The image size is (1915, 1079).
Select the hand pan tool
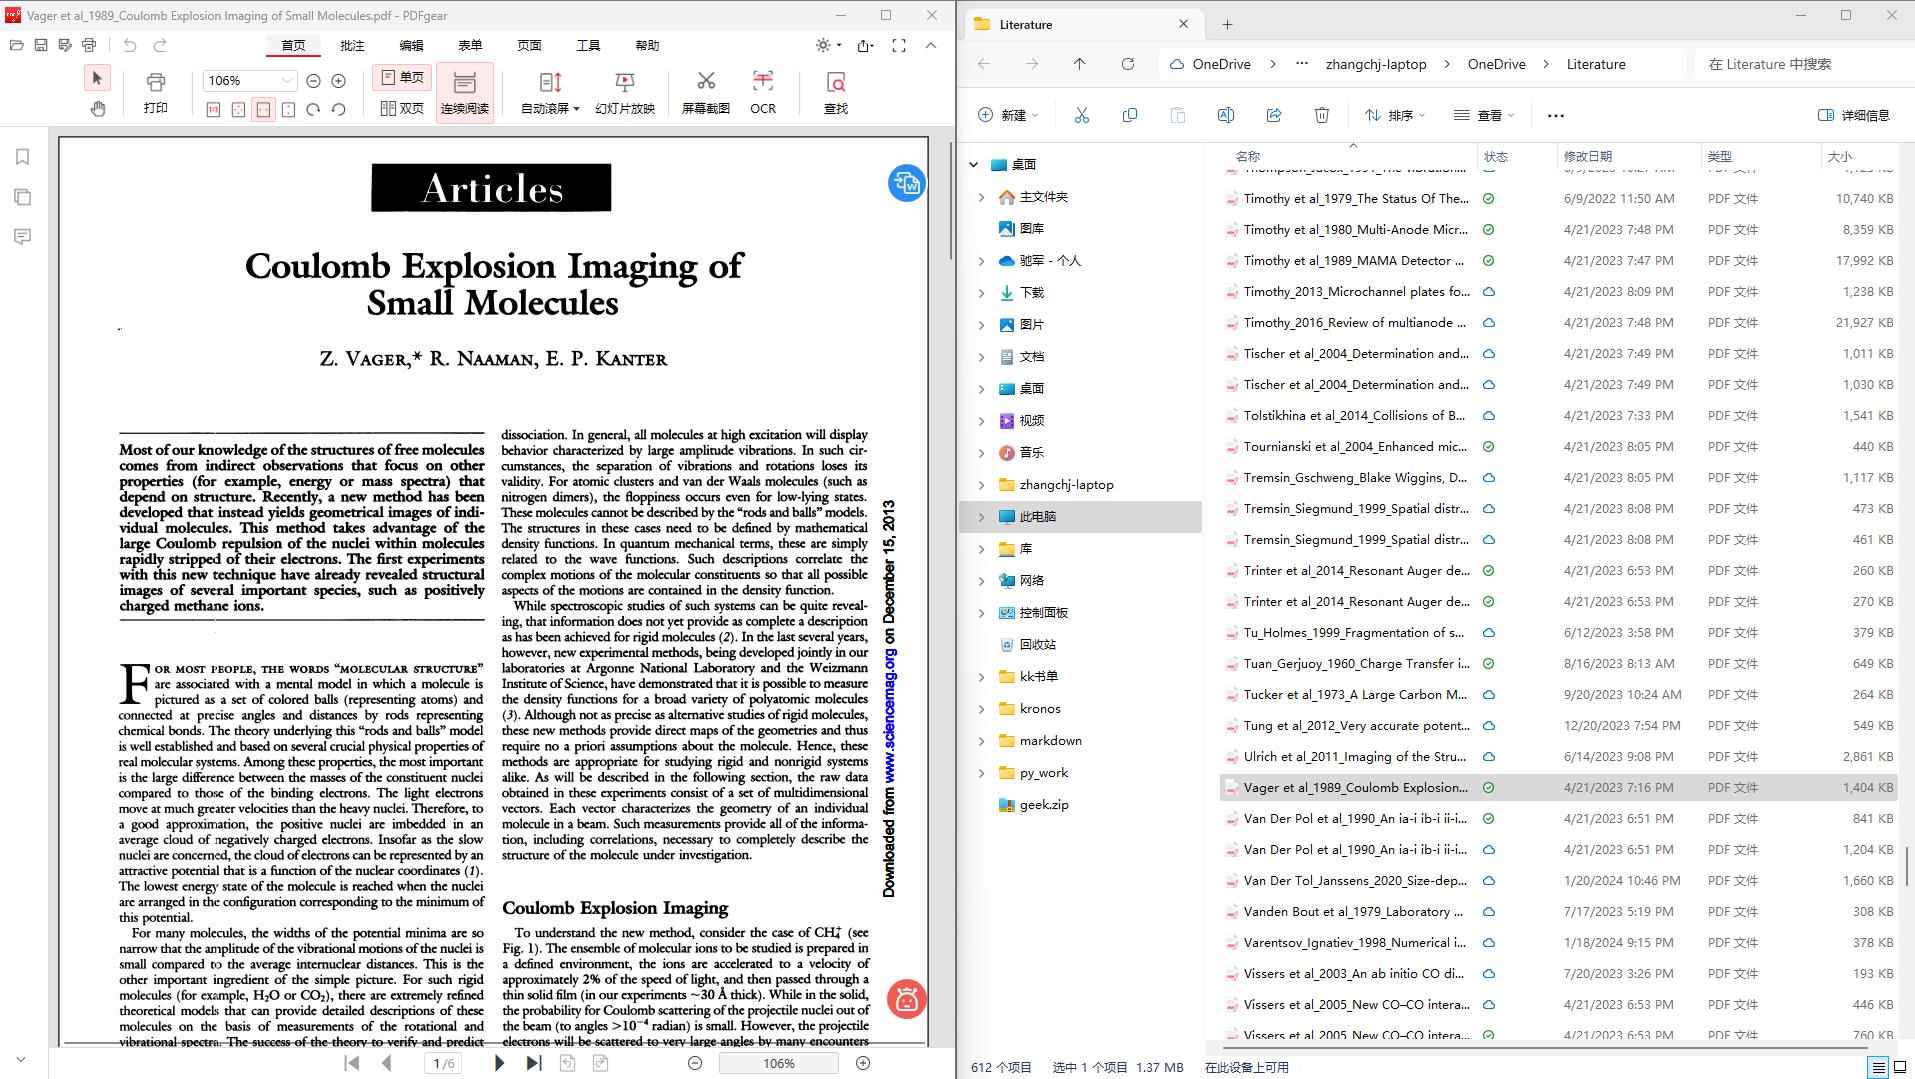point(97,108)
